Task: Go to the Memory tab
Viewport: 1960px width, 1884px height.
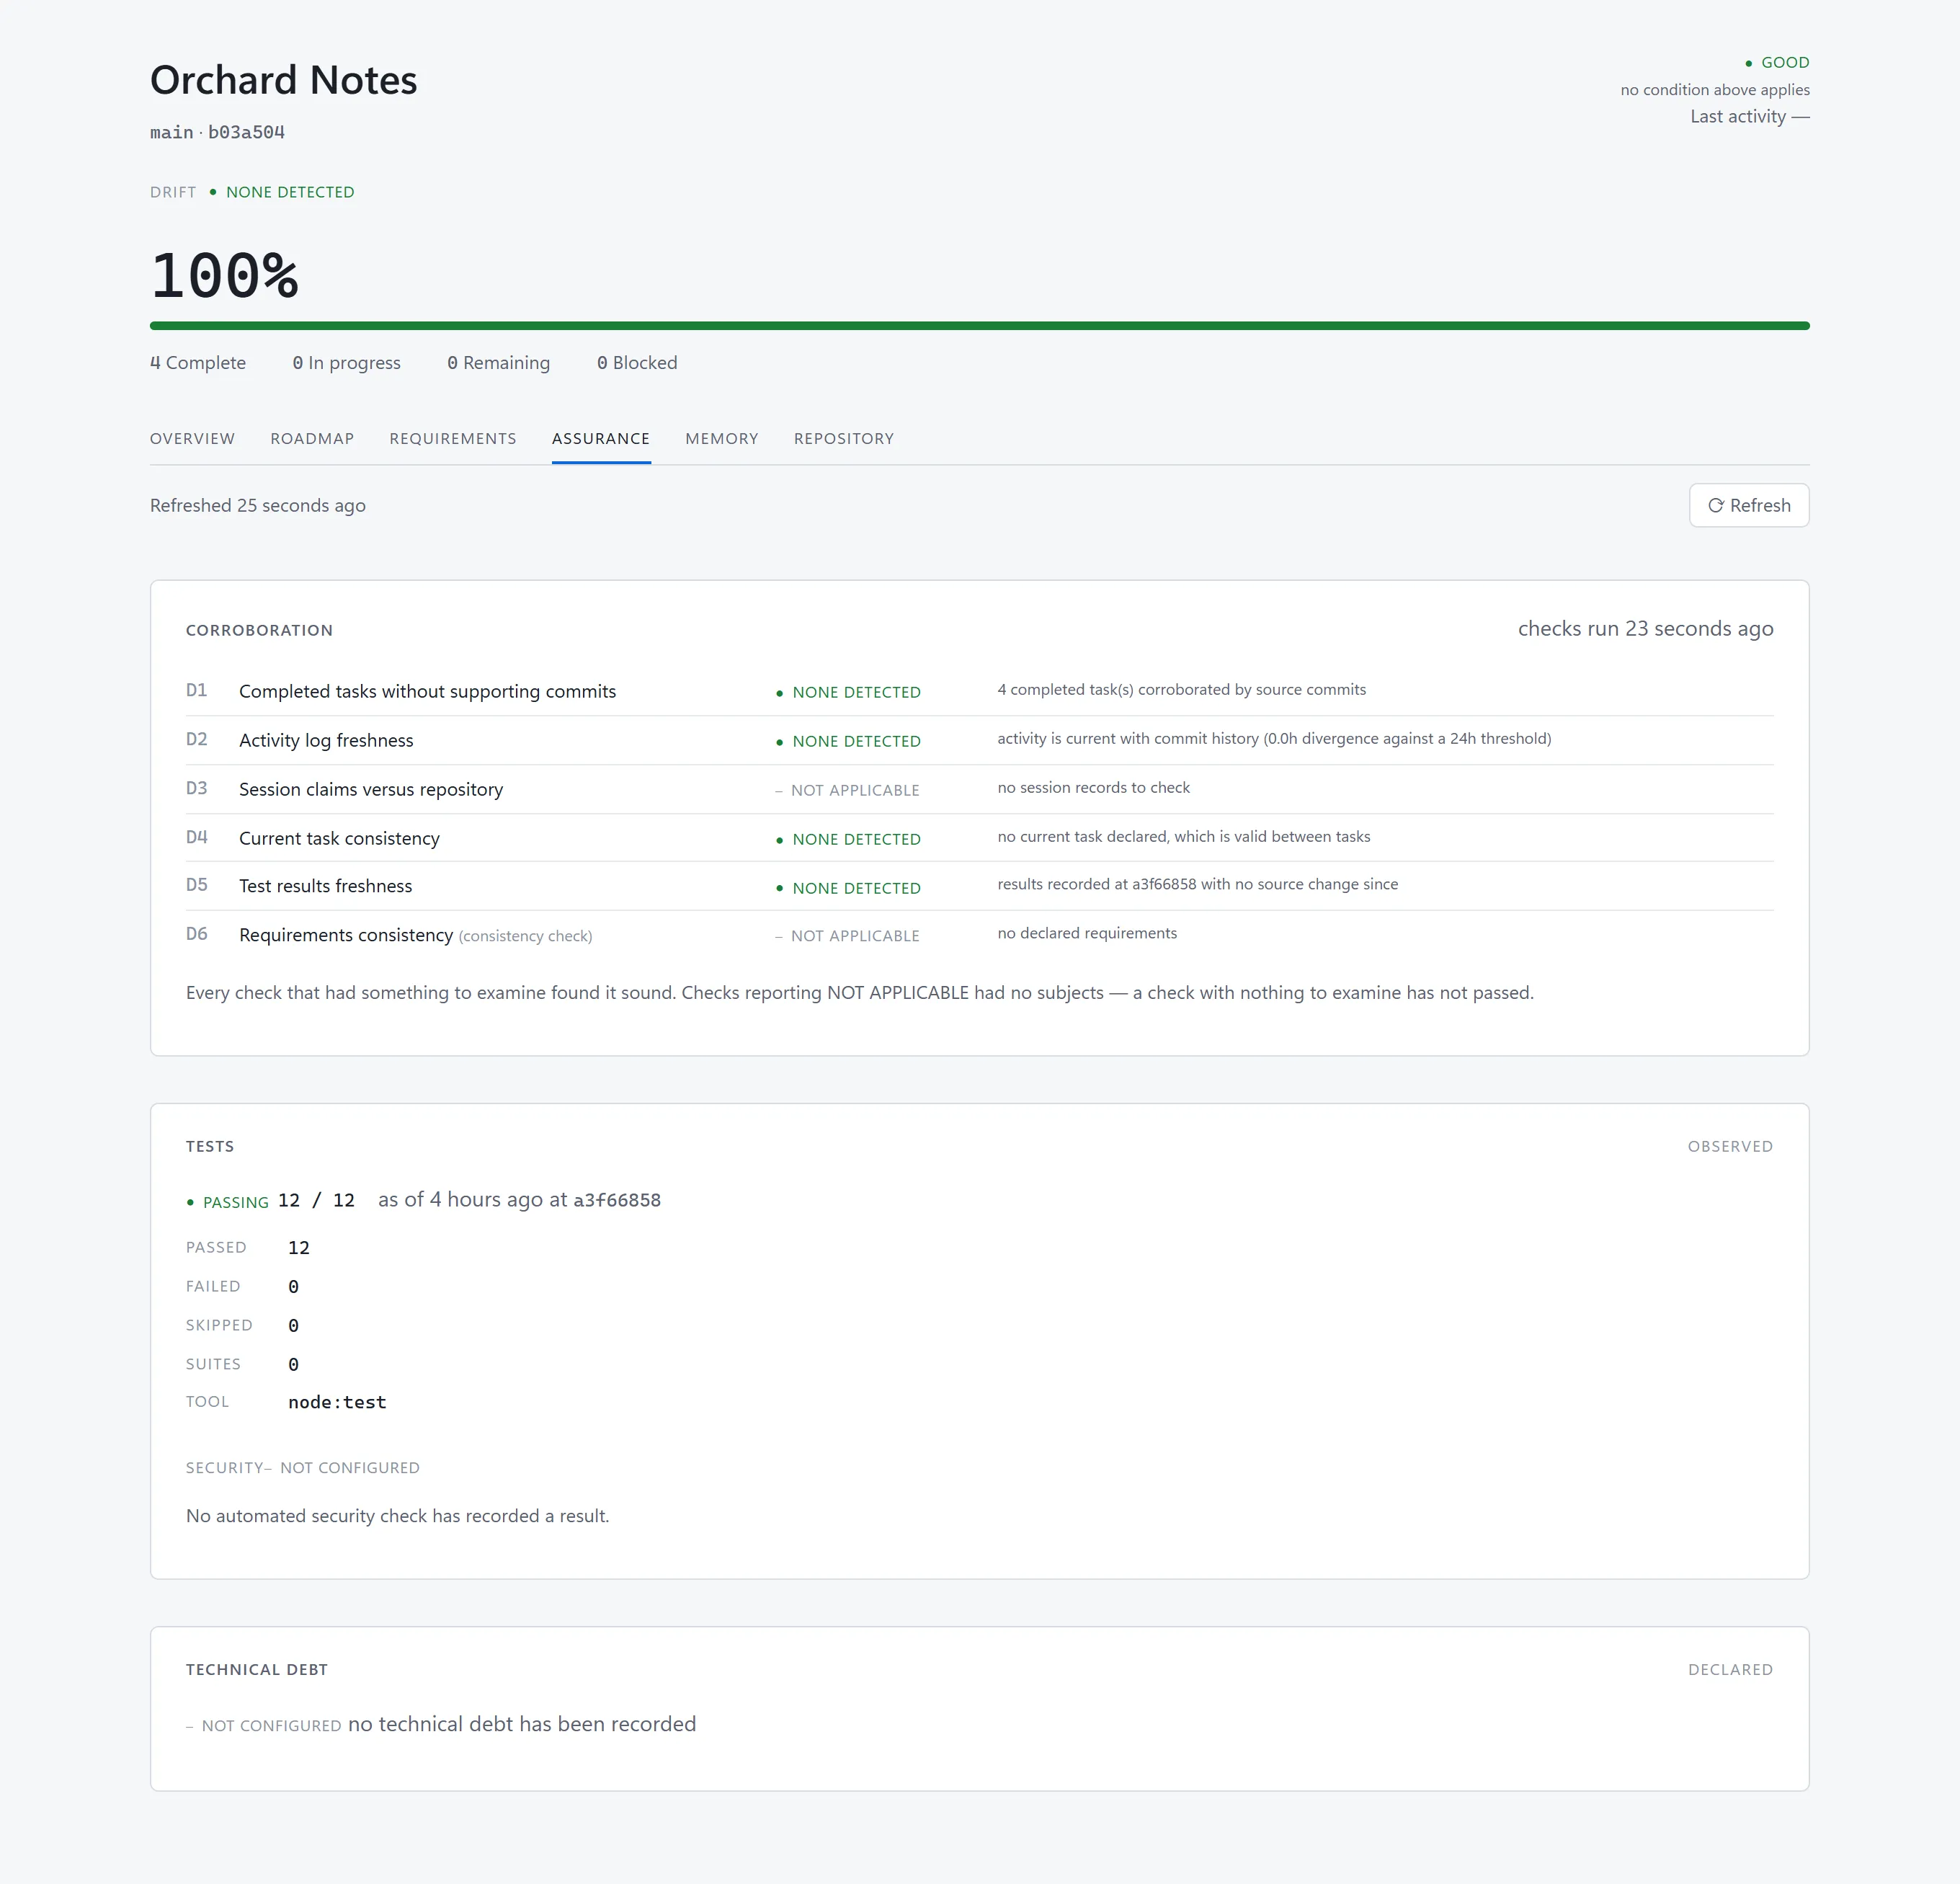Action: point(722,438)
